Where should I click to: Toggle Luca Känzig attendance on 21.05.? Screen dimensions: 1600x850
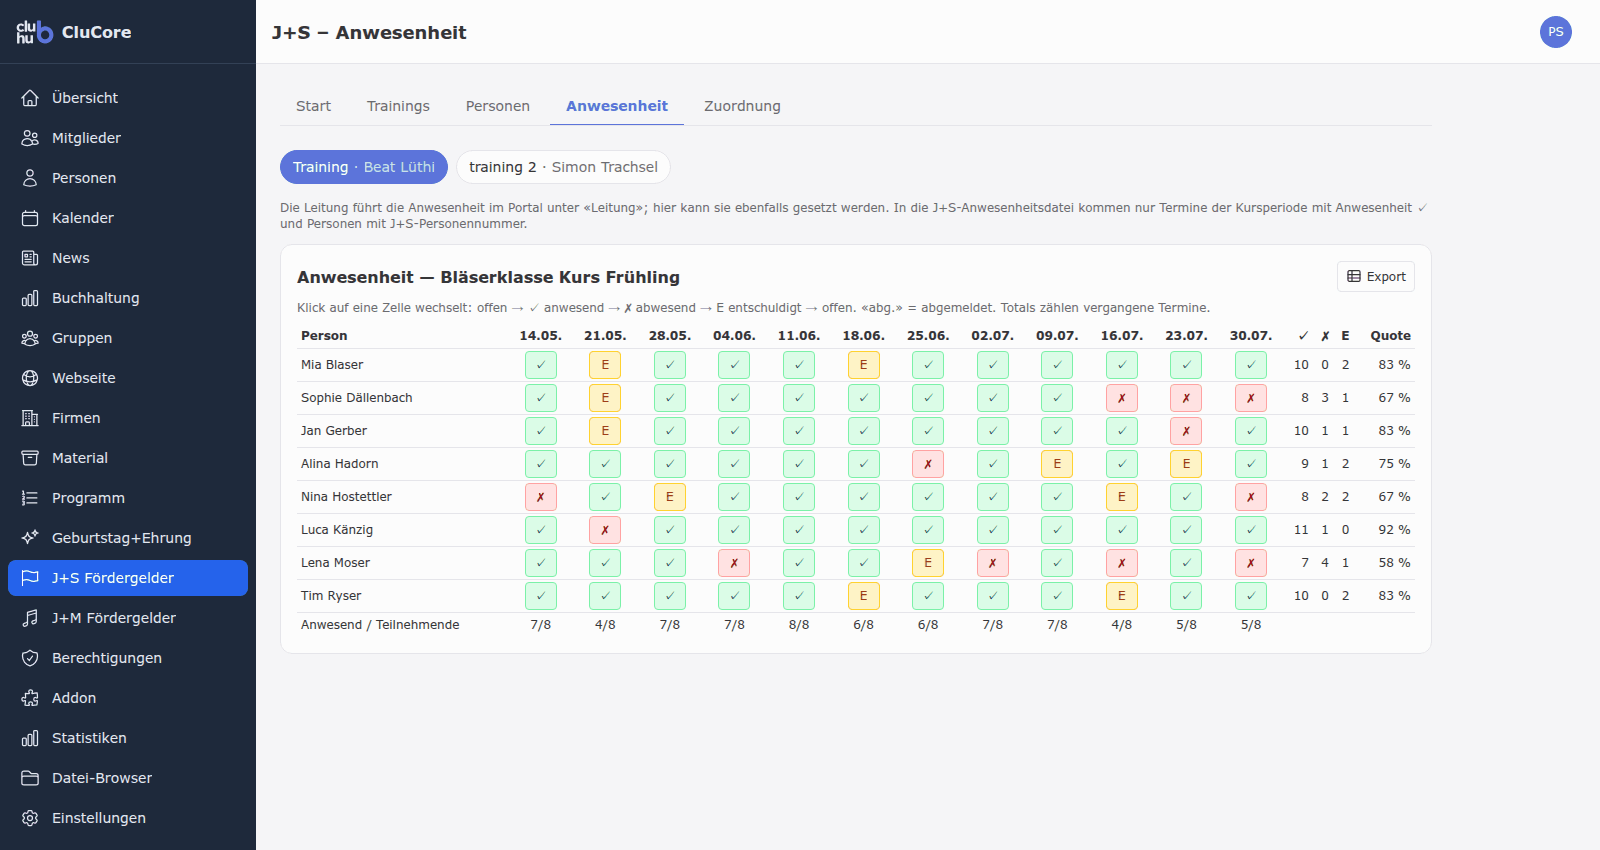coord(605,530)
